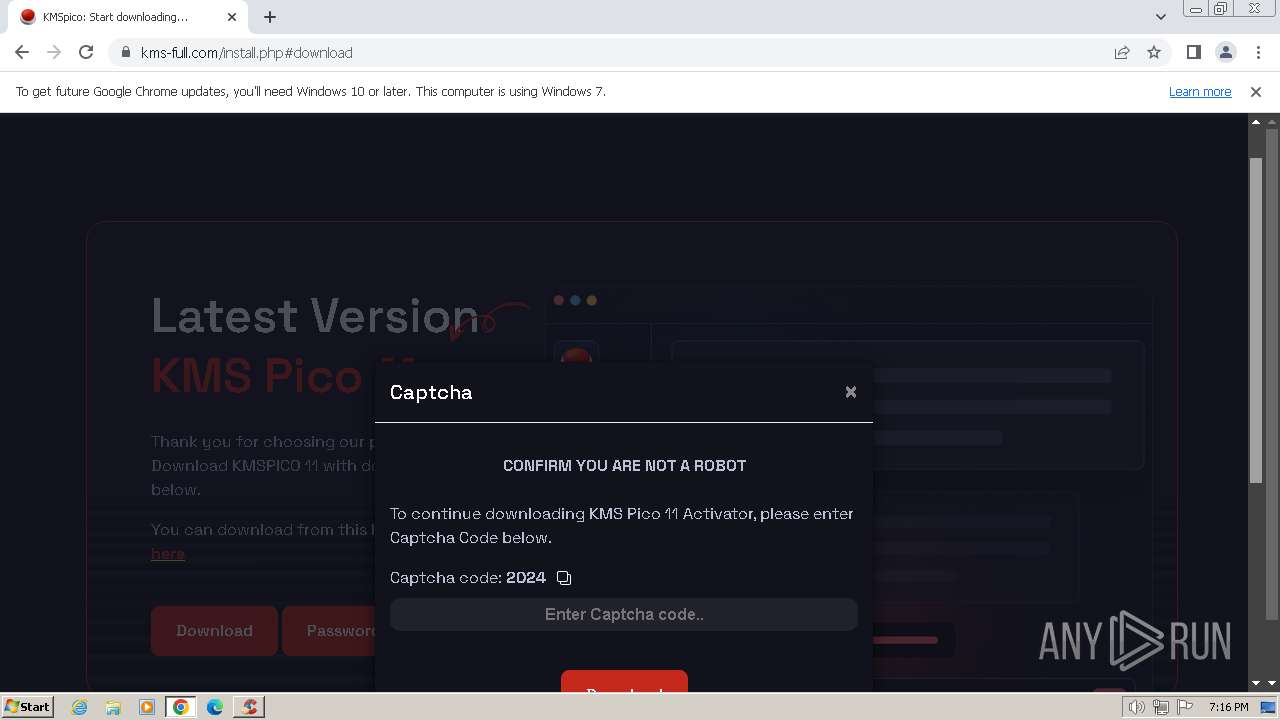Expand the tab search dropdown
Viewport: 1280px width, 720px height.
coord(1160,17)
